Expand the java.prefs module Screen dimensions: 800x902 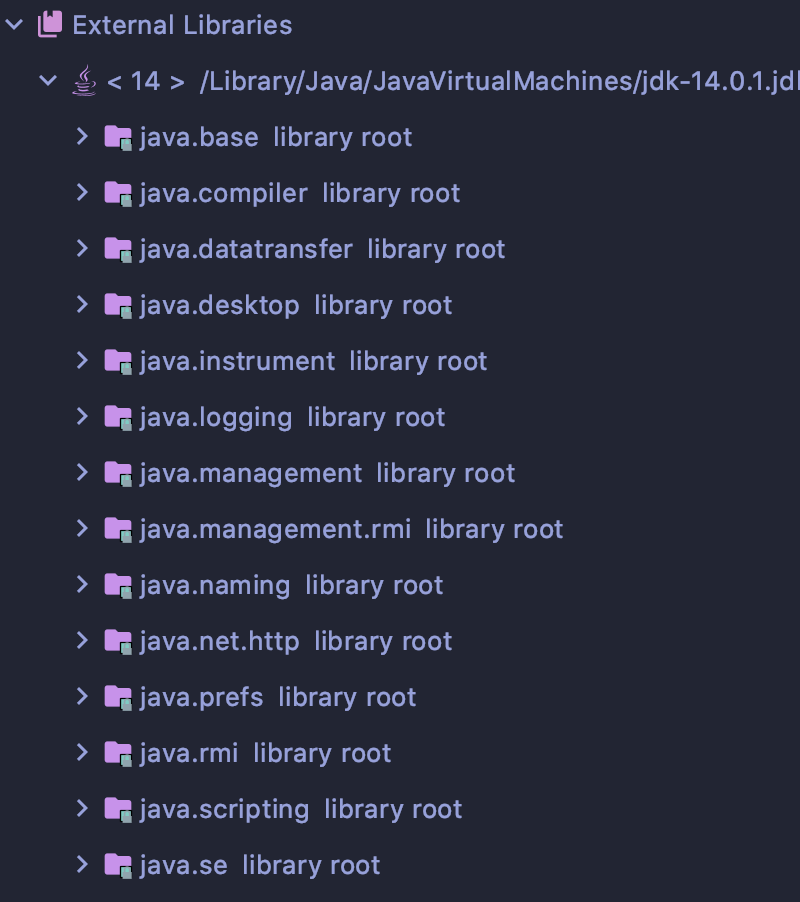(82, 697)
